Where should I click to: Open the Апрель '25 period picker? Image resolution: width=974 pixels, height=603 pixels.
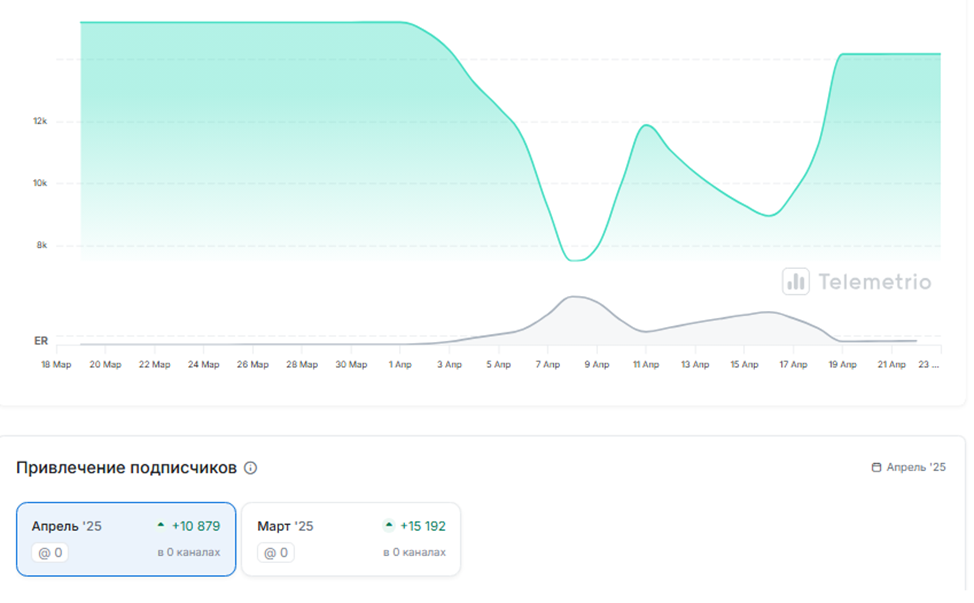(909, 467)
